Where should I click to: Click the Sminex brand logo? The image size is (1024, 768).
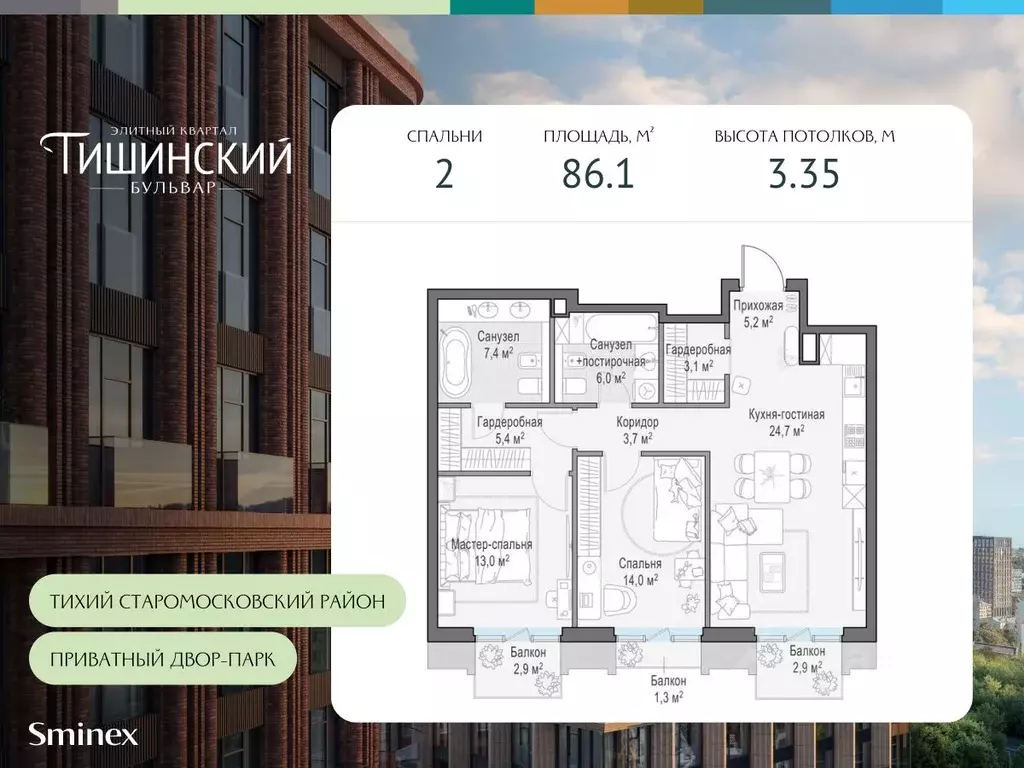[x=83, y=735]
